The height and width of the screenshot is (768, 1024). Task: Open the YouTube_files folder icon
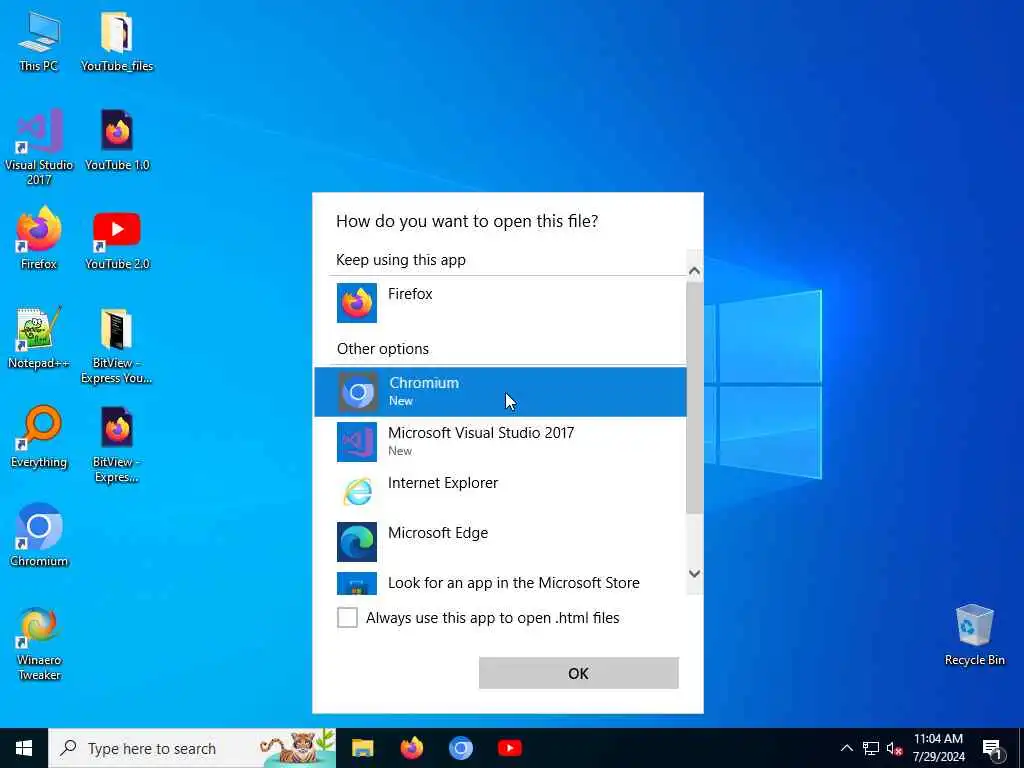click(117, 41)
